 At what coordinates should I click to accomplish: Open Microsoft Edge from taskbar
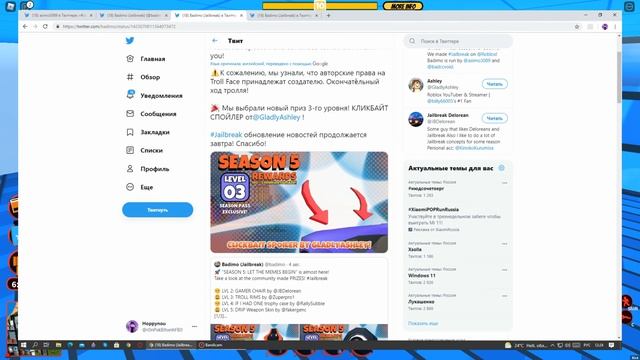point(70,345)
